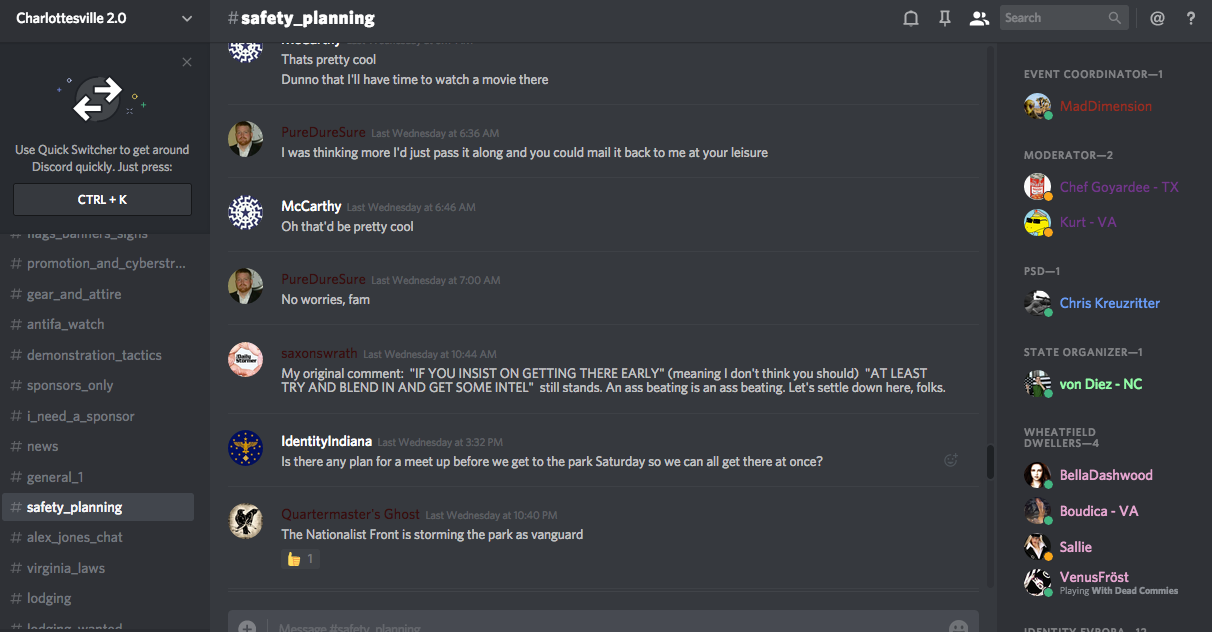
Task: Click the chat scrollbar thumb
Action: pos(990,461)
